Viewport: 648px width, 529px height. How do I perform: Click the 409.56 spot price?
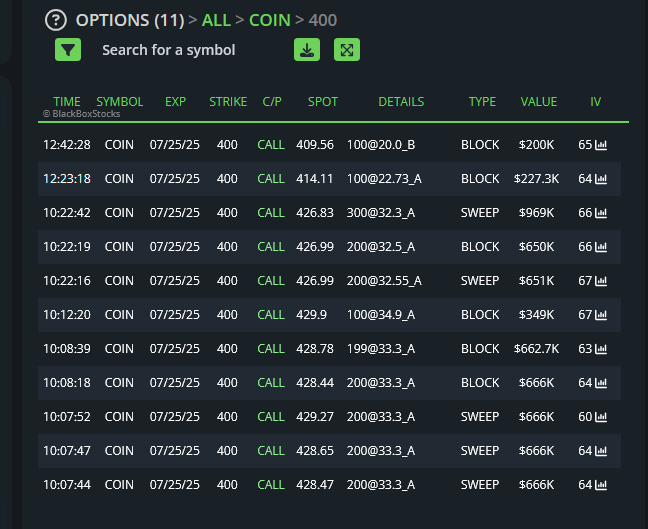[315, 145]
